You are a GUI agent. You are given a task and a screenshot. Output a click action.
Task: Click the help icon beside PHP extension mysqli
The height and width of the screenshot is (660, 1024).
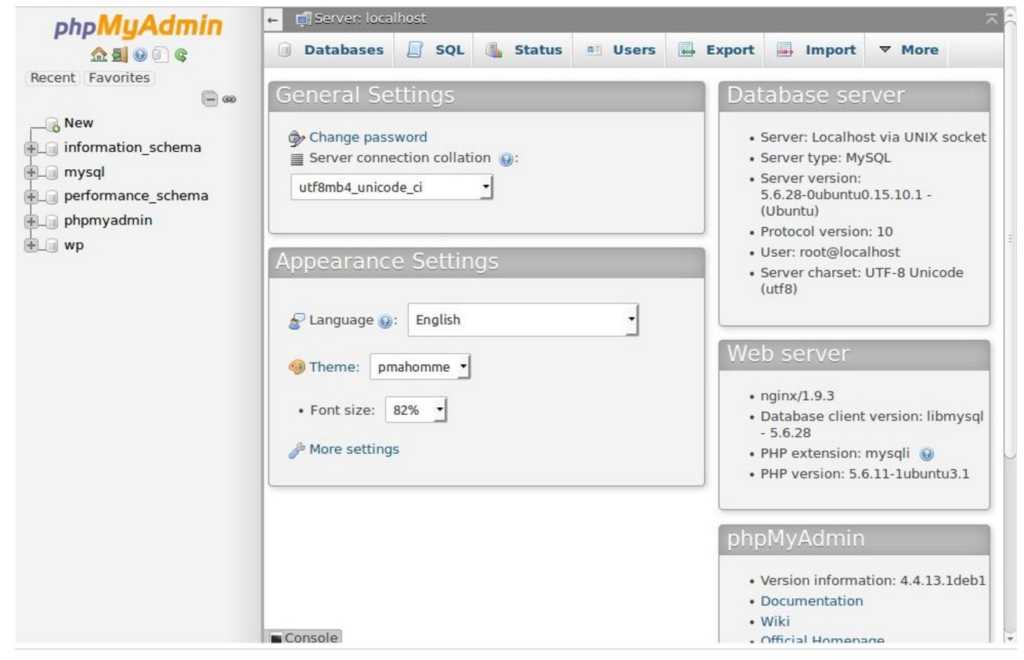pyautogui.click(x=926, y=454)
